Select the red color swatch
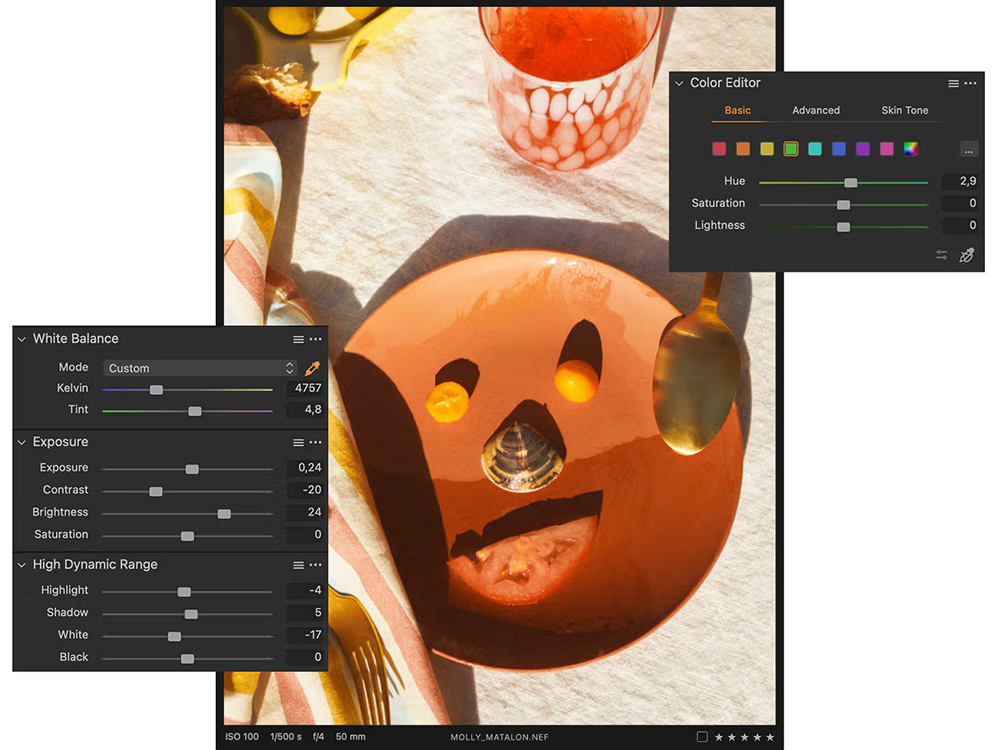The image size is (1000, 750). (719, 149)
